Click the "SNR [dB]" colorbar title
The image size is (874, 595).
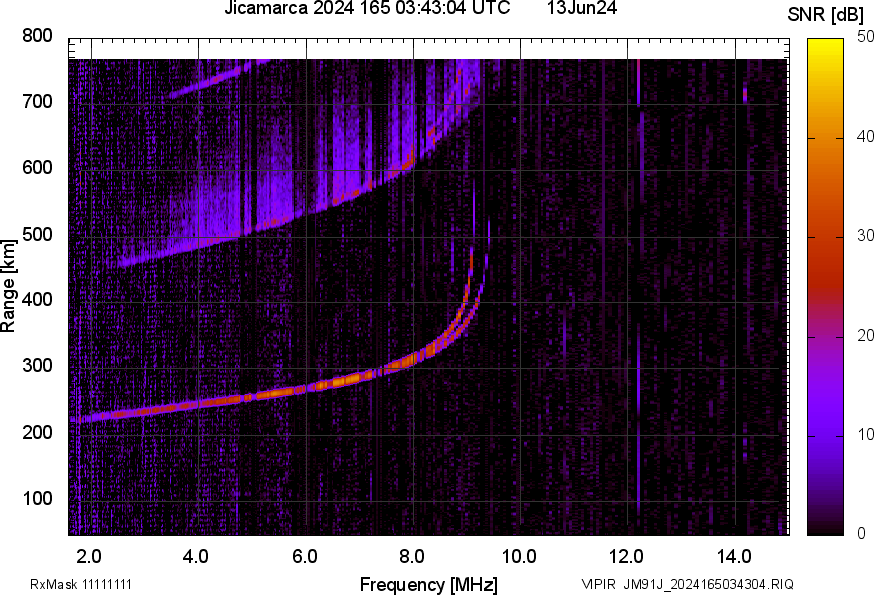tap(825, 15)
